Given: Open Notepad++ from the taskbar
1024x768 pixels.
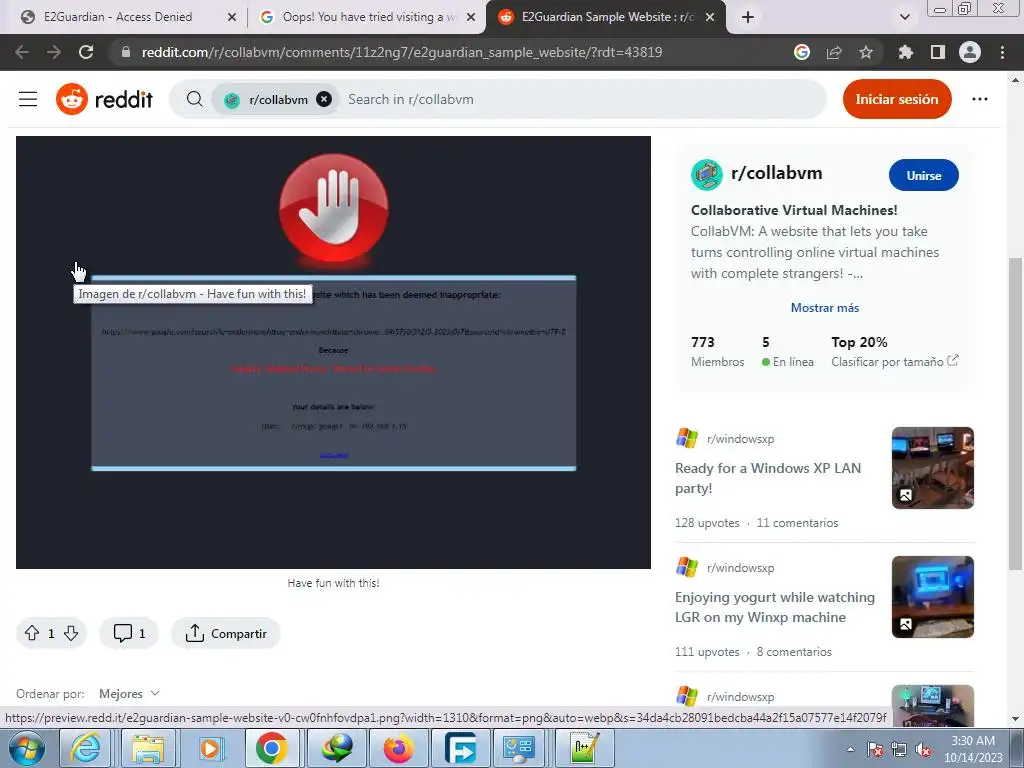Looking at the screenshot, I should 583,748.
